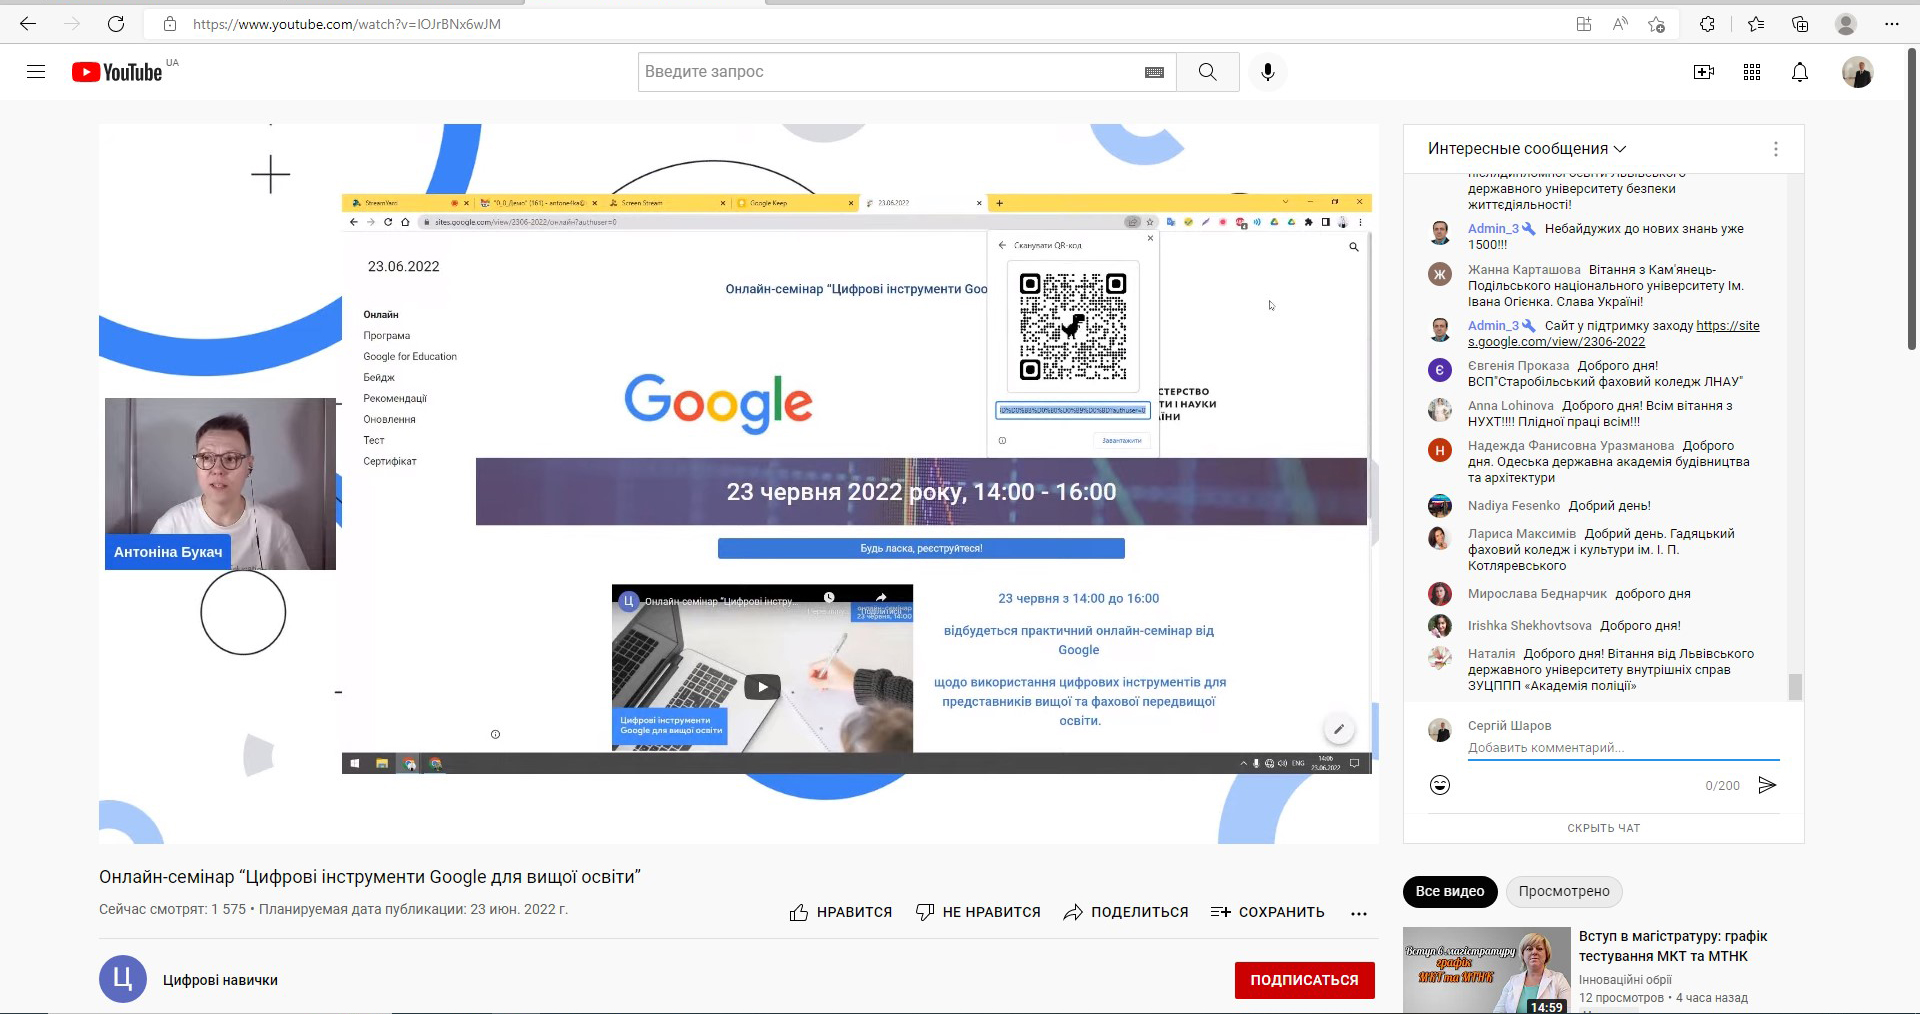Click the Create video camera icon
Screen dimensions: 1920x1014
click(x=1704, y=72)
